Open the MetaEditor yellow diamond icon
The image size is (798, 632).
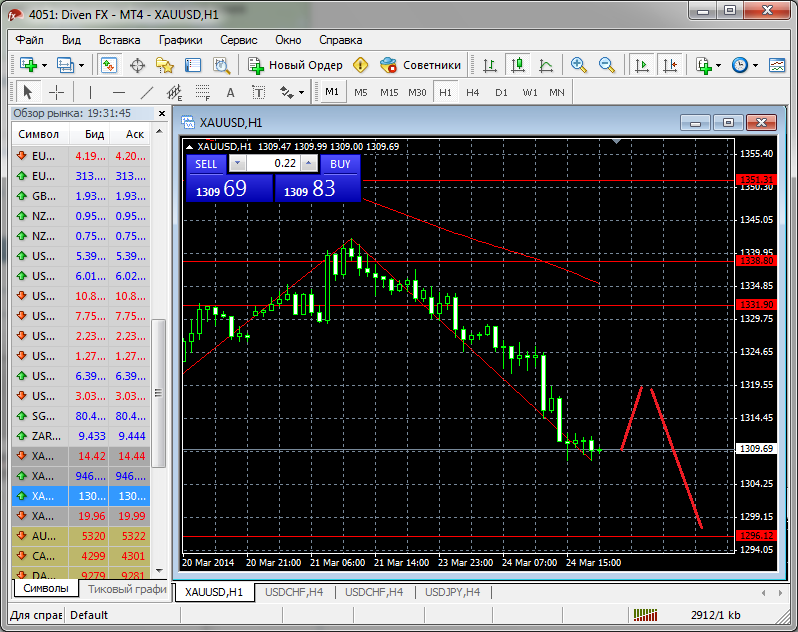point(360,65)
